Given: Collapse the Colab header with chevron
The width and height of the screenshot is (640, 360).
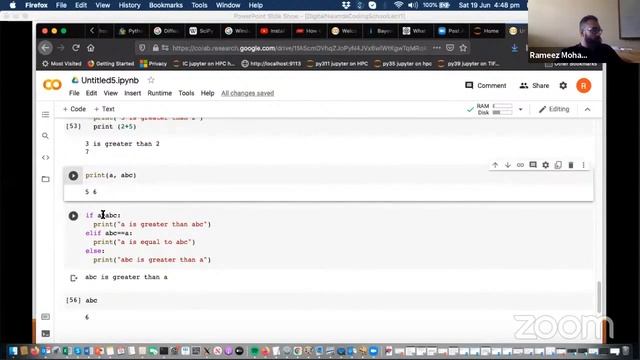Looking at the screenshot, I should click(587, 109).
